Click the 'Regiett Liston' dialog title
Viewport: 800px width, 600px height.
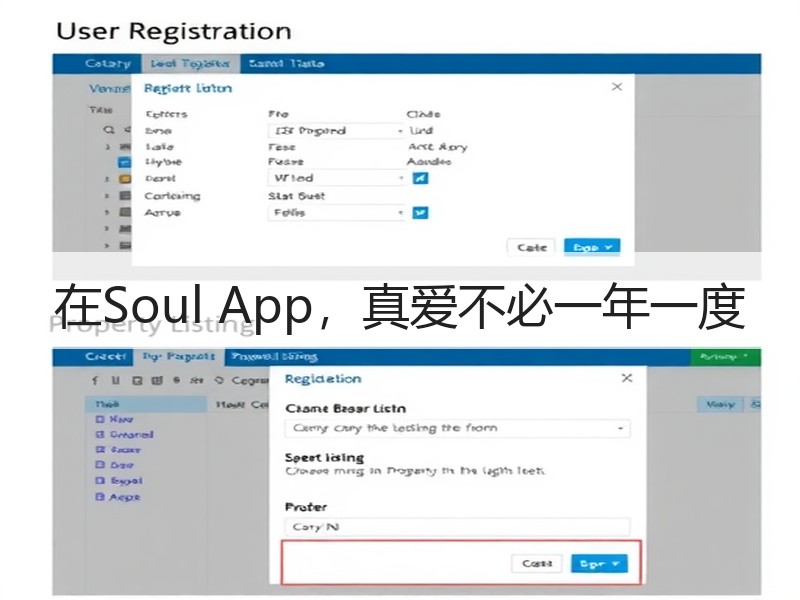(x=188, y=89)
